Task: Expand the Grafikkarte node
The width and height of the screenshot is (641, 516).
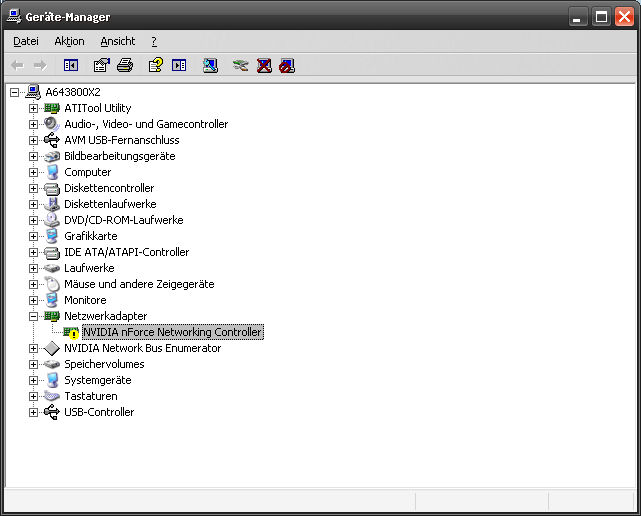Action: click(34, 236)
